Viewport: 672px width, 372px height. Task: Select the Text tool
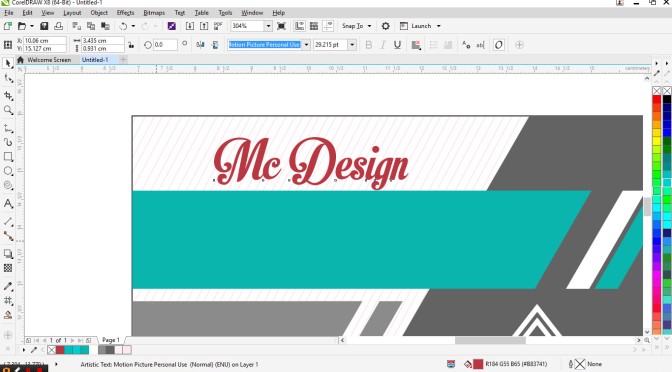8,204
